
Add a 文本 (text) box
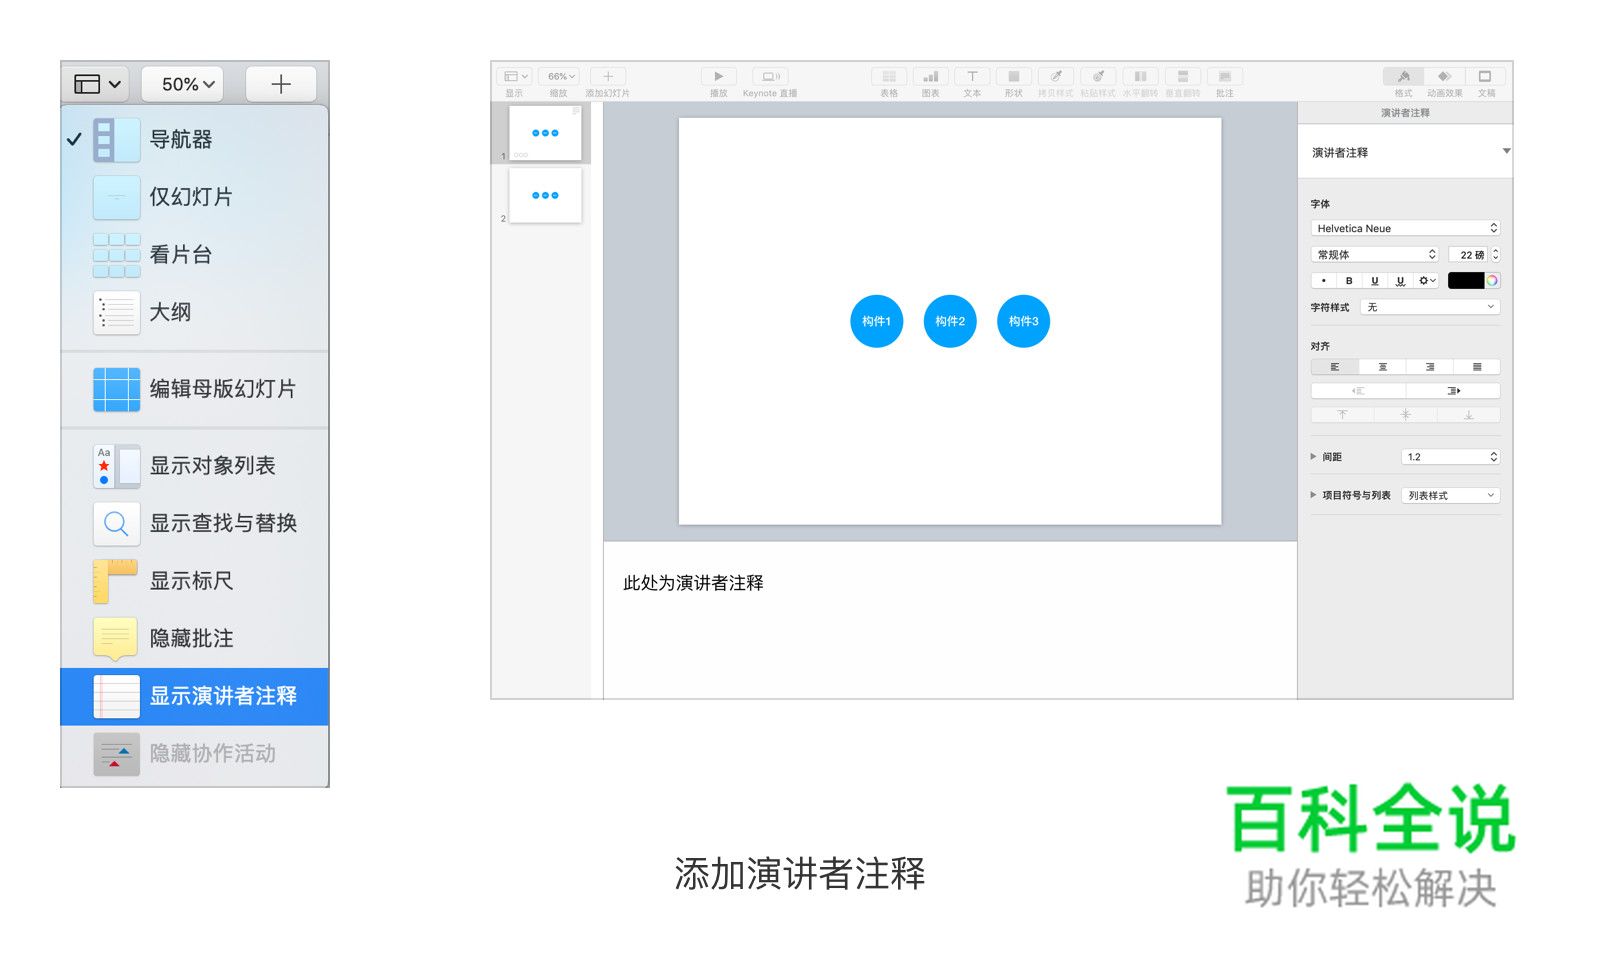click(971, 77)
